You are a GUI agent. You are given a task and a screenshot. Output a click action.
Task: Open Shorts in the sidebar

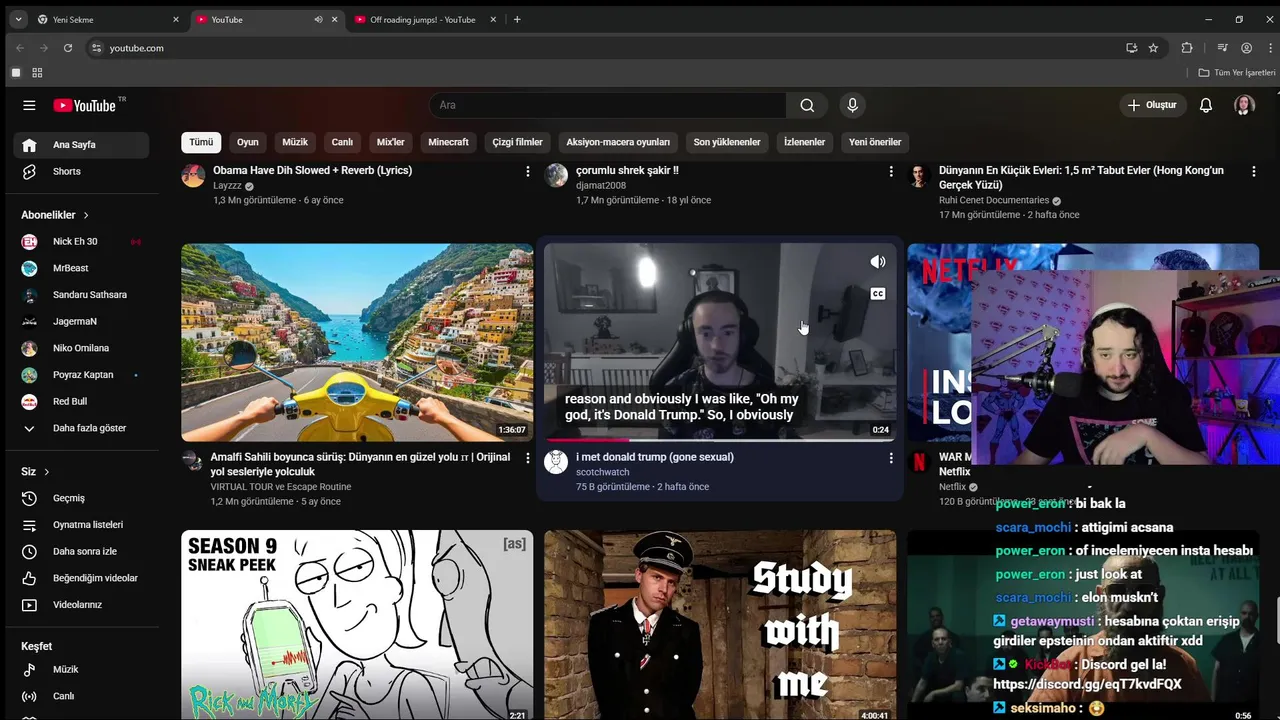81,171
